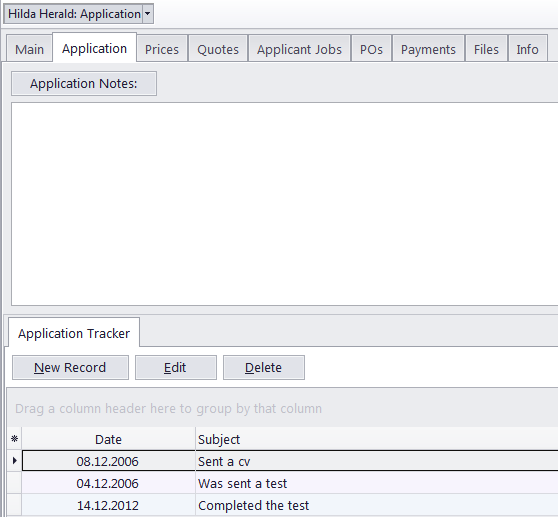
Task: Select the 'Sent a cv' subject cell
Action: pos(377,461)
